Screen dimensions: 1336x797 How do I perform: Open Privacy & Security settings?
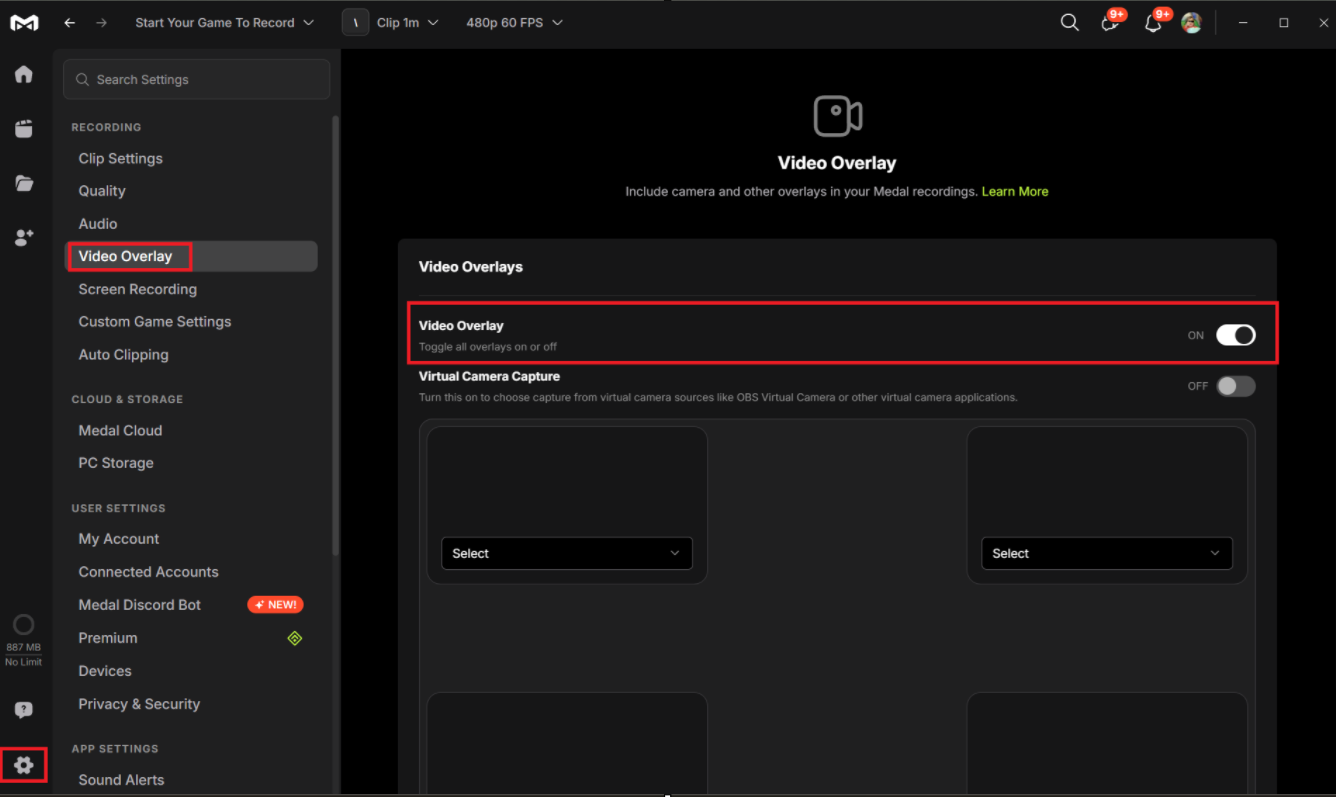[x=191, y=704]
